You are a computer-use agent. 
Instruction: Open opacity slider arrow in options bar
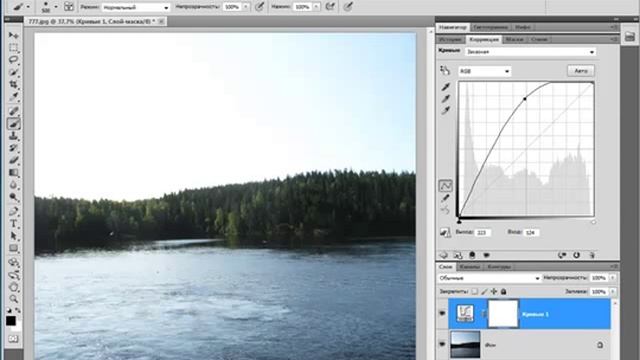246,7
